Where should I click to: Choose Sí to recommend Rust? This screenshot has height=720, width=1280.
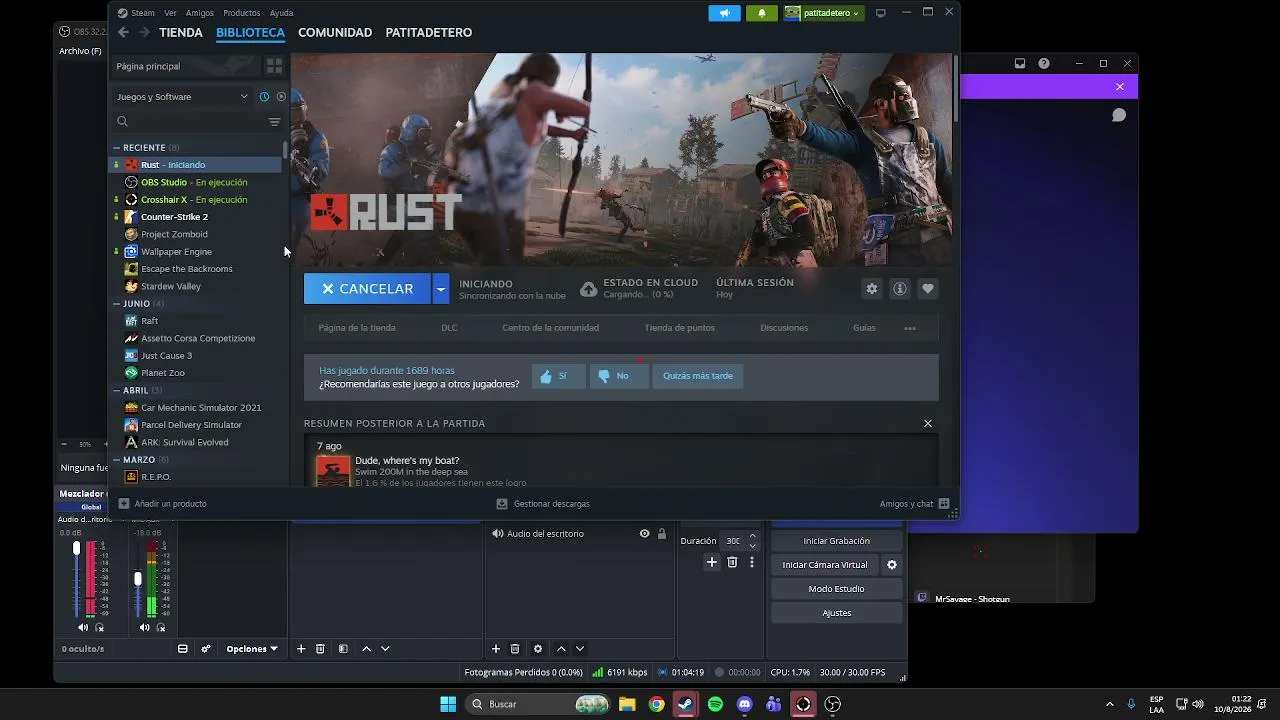pyautogui.click(x=558, y=376)
